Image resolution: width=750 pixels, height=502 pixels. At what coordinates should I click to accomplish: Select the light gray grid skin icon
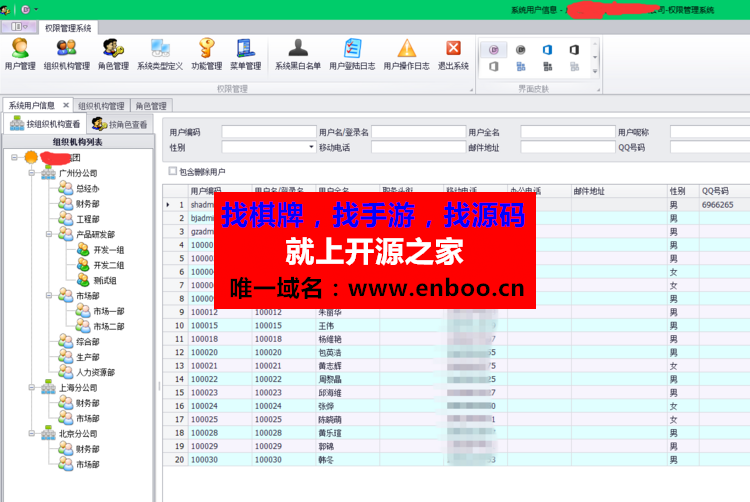pyautogui.click(x=574, y=66)
